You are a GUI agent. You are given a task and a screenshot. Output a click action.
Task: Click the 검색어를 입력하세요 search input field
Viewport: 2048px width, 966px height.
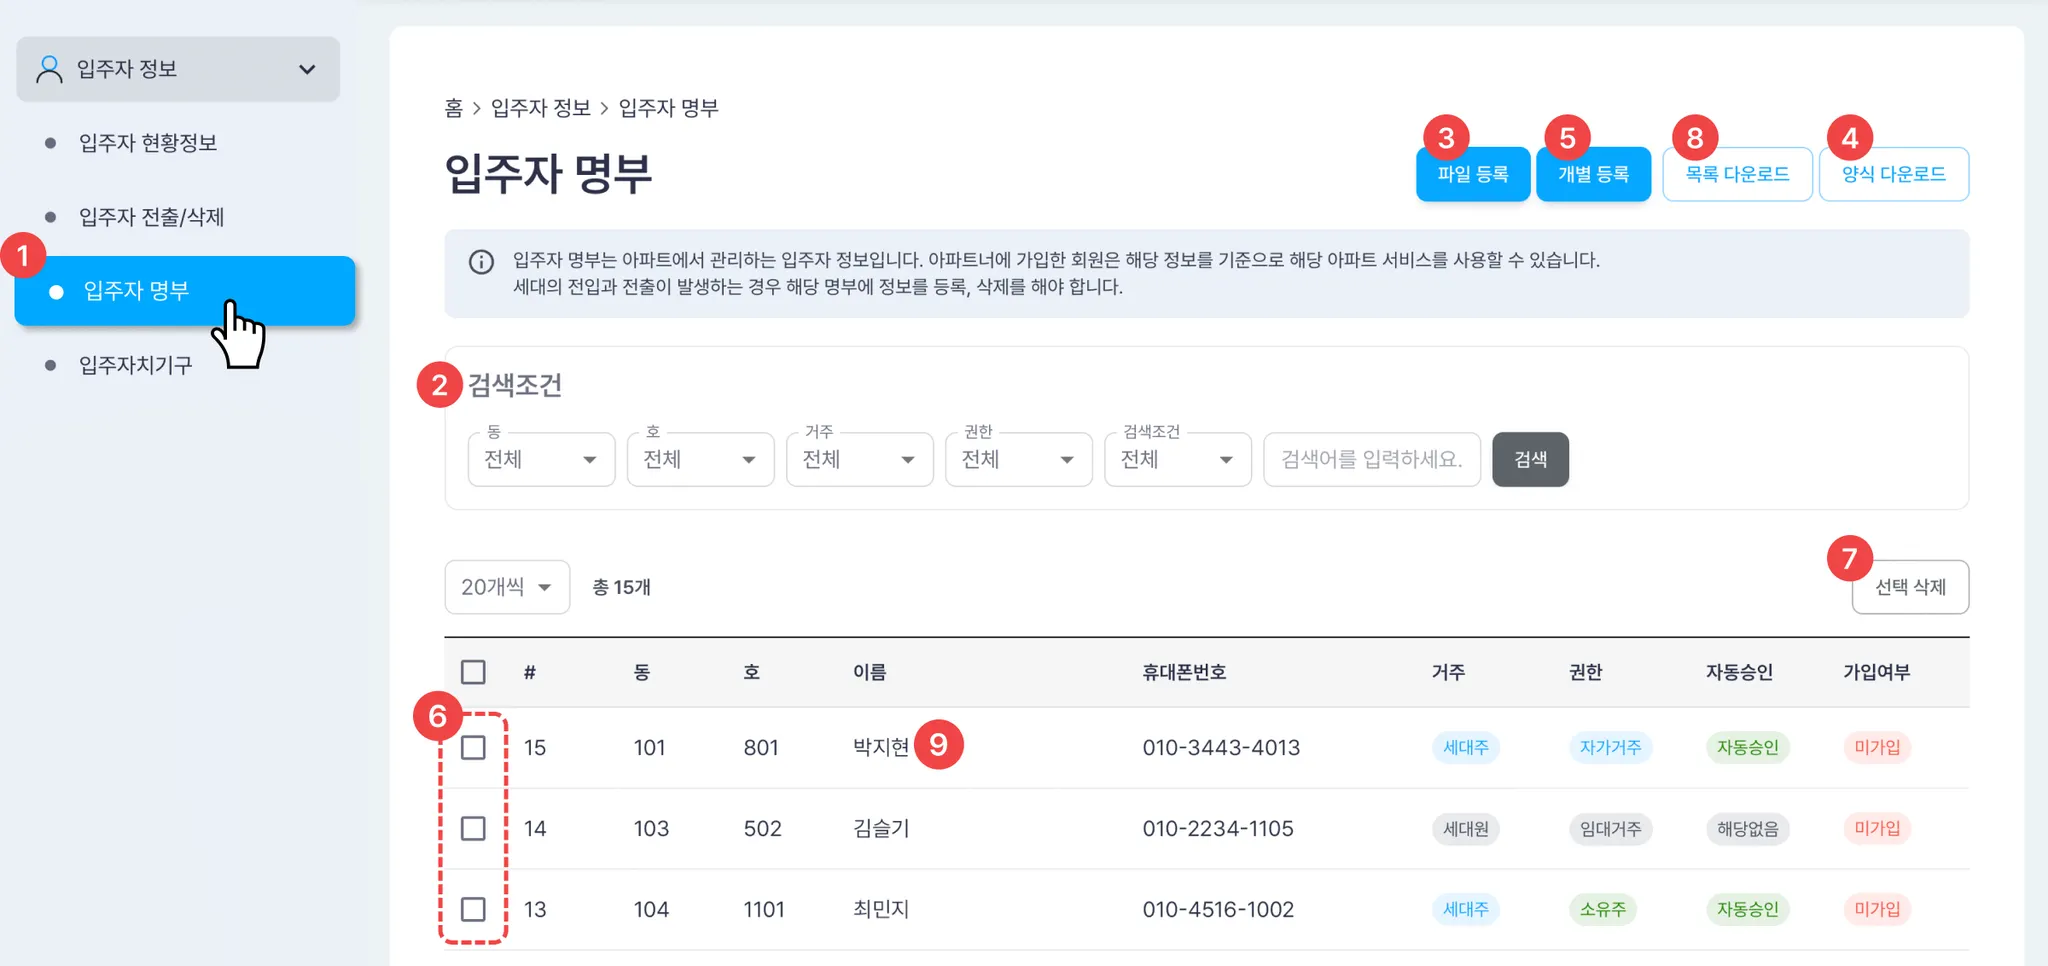(1371, 460)
